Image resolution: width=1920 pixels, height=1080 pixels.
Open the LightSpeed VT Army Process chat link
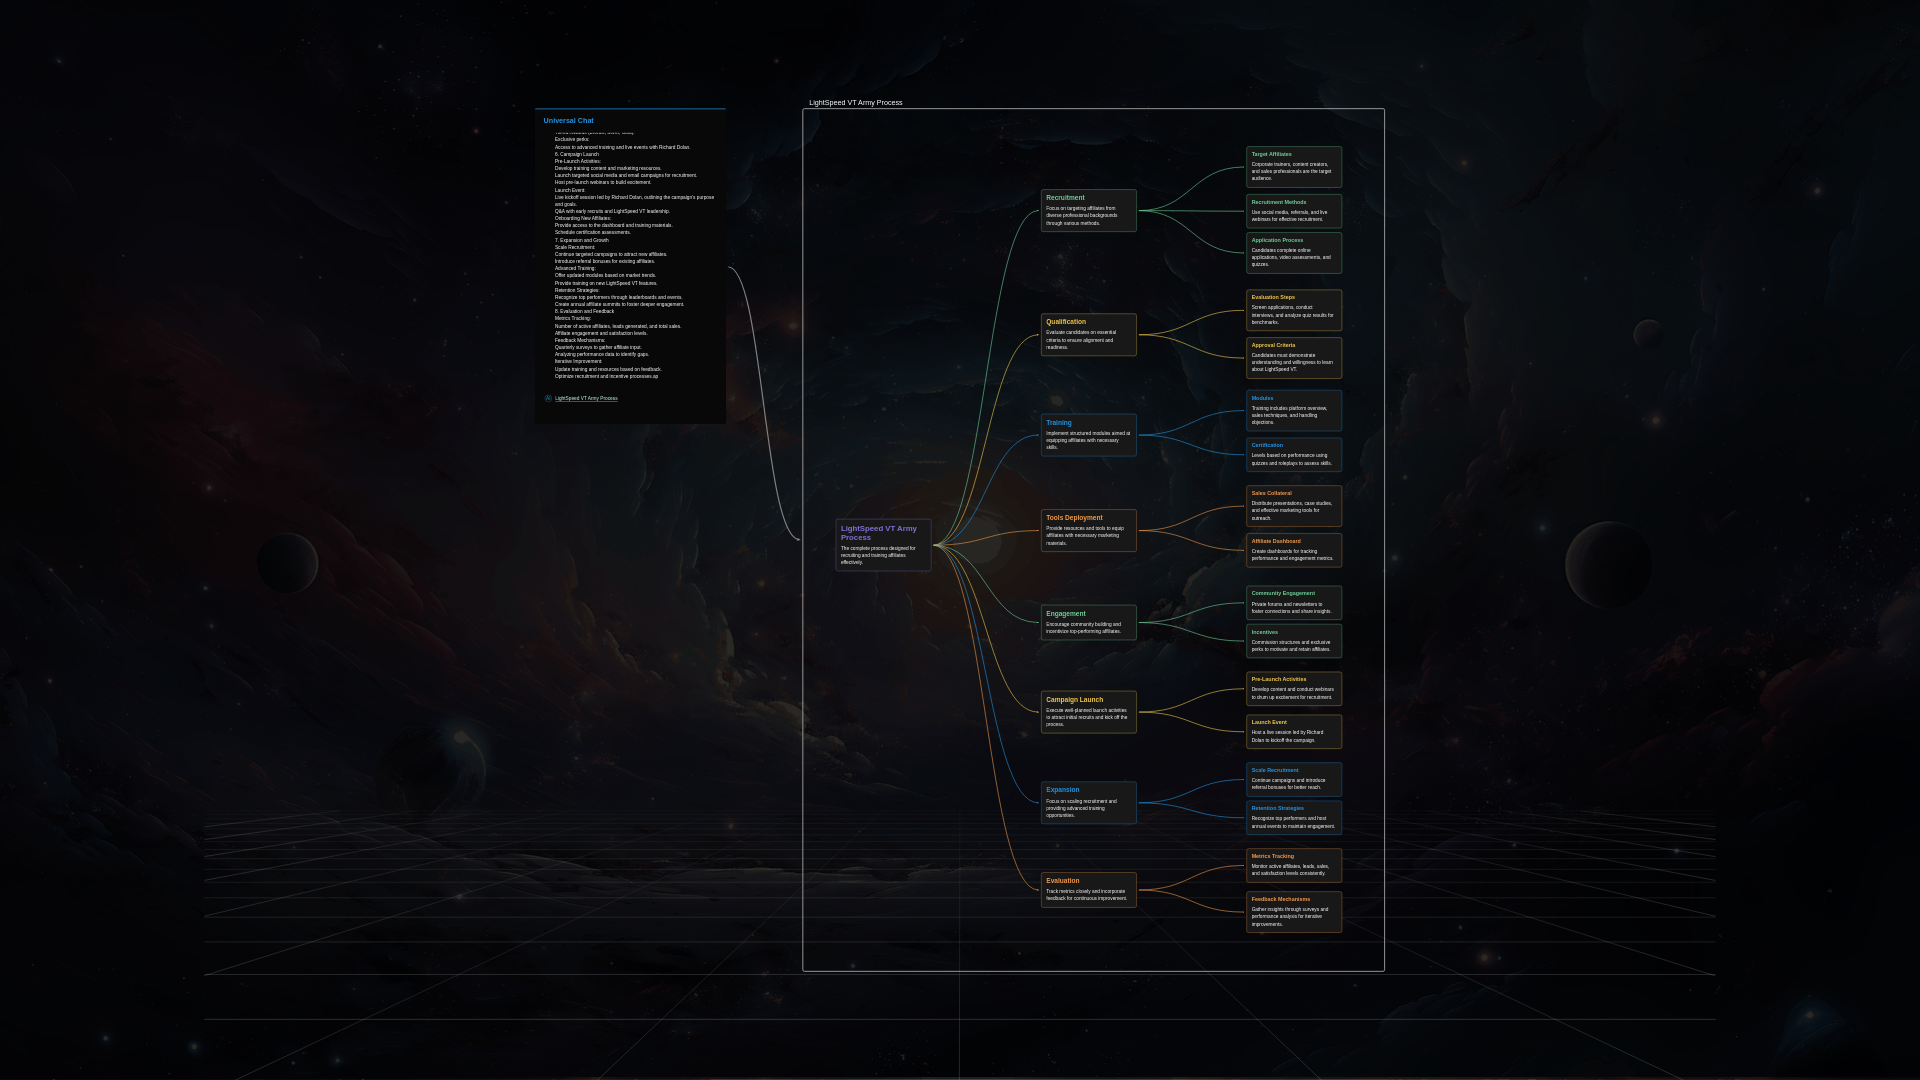tap(588, 398)
